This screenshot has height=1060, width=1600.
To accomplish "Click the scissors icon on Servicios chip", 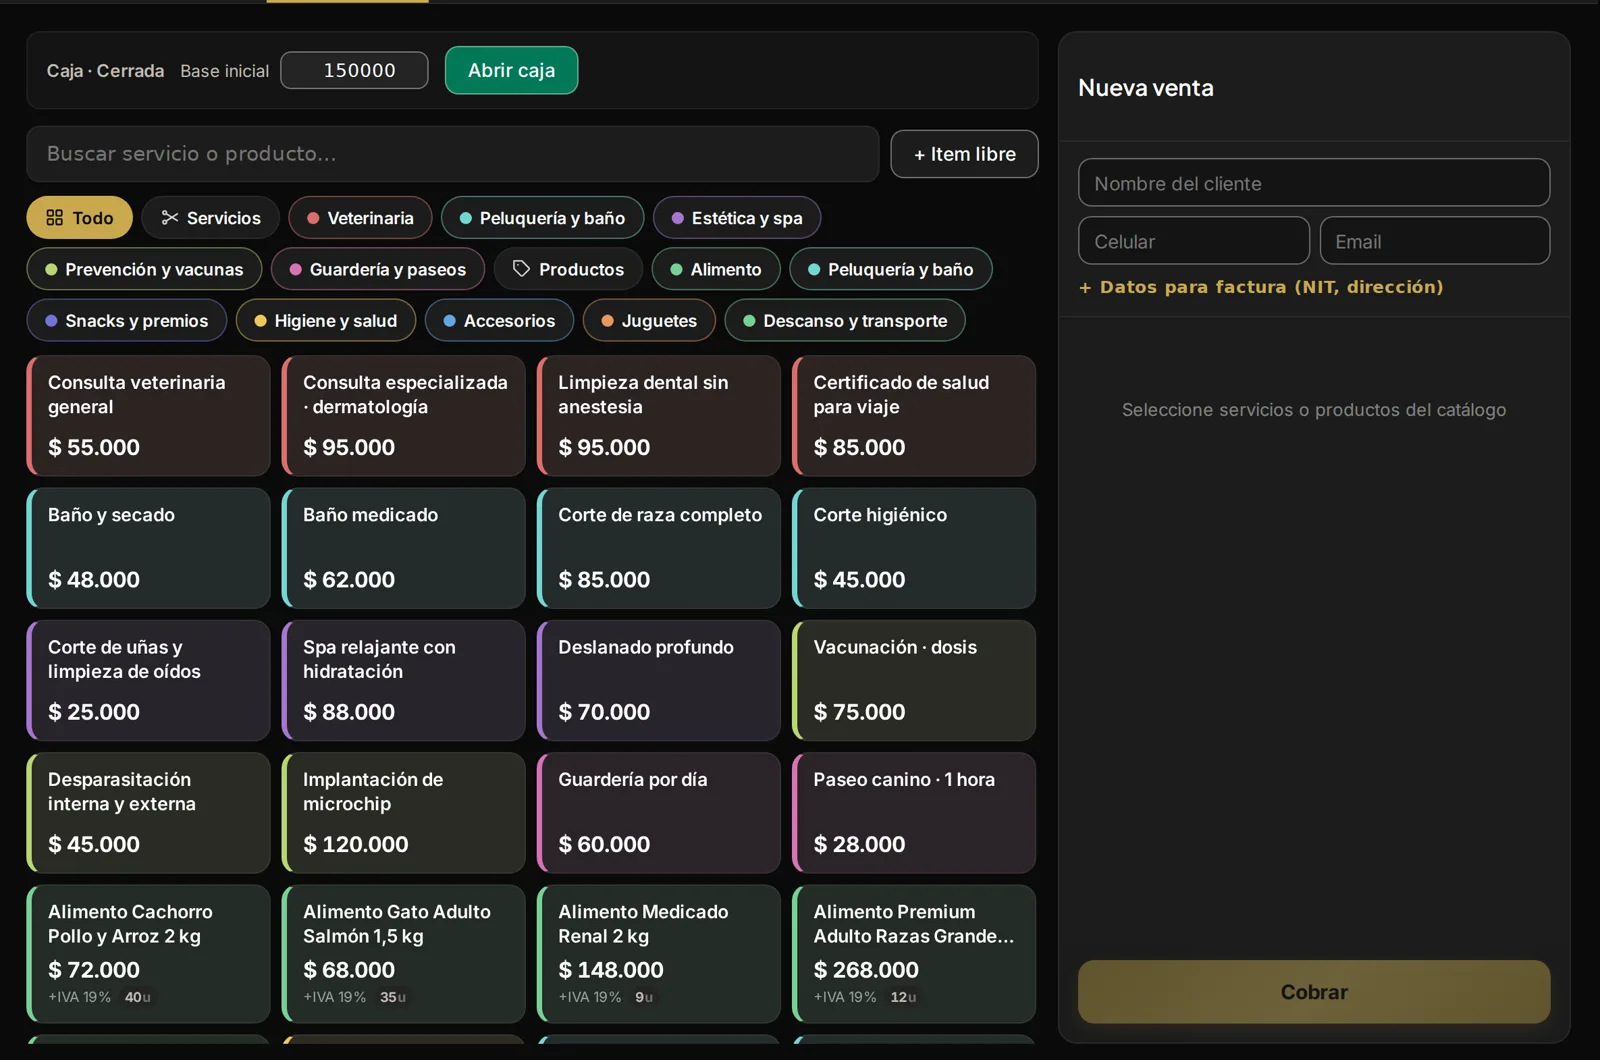I will click(170, 218).
